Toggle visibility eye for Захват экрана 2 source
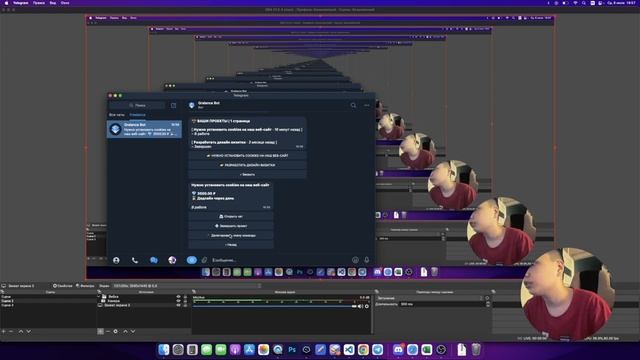 pos(178,305)
